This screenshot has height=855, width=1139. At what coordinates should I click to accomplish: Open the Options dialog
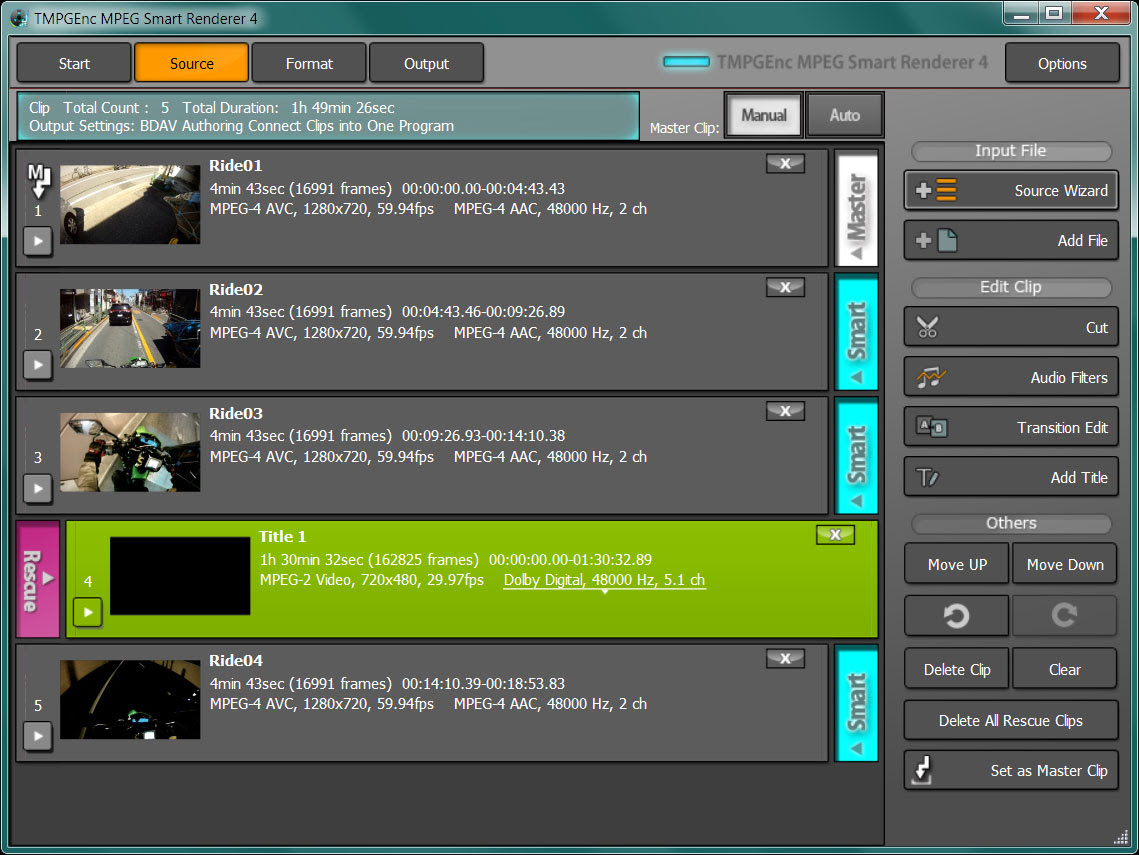[1062, 63]
